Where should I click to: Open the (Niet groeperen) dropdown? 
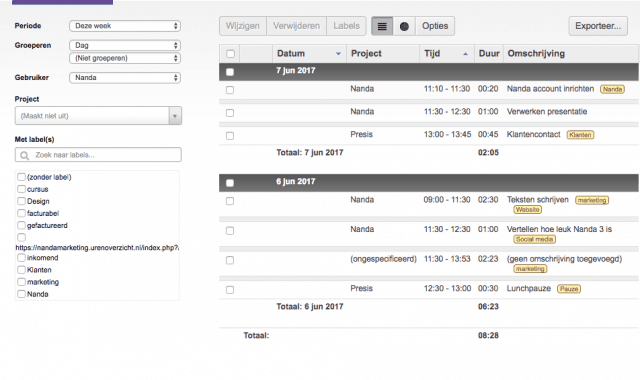(125, 58)
